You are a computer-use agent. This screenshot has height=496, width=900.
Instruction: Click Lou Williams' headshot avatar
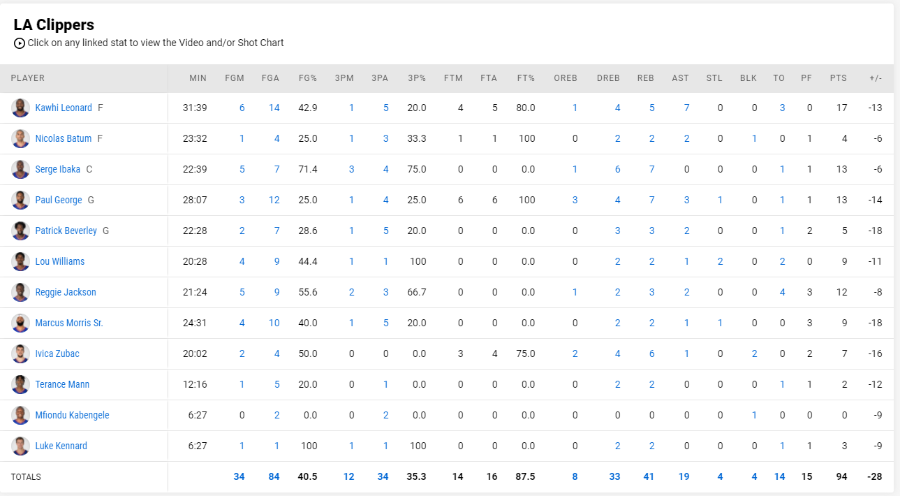pyautogui.click(x=20, y=261)
